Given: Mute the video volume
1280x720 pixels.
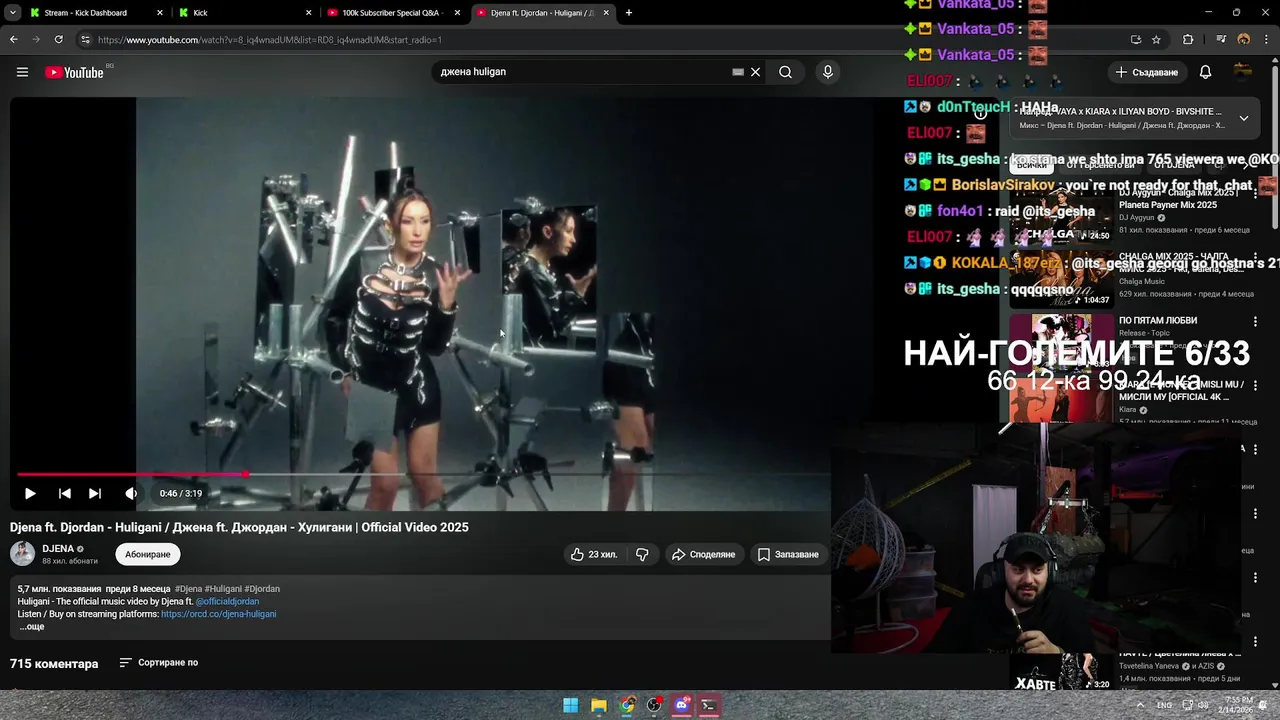Looking at the screenshot, I should pyautogui.click(x=131, y=493).
